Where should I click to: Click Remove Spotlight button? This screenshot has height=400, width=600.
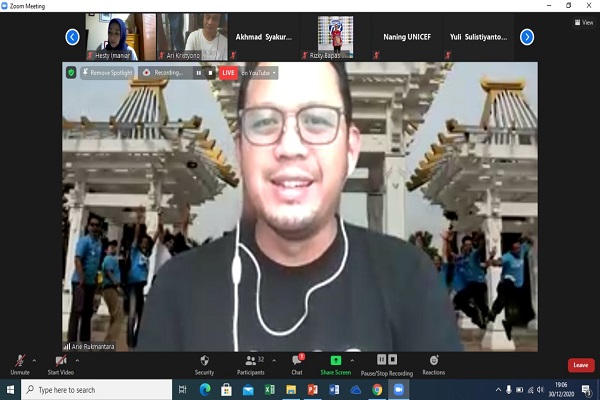pos(108,73)
